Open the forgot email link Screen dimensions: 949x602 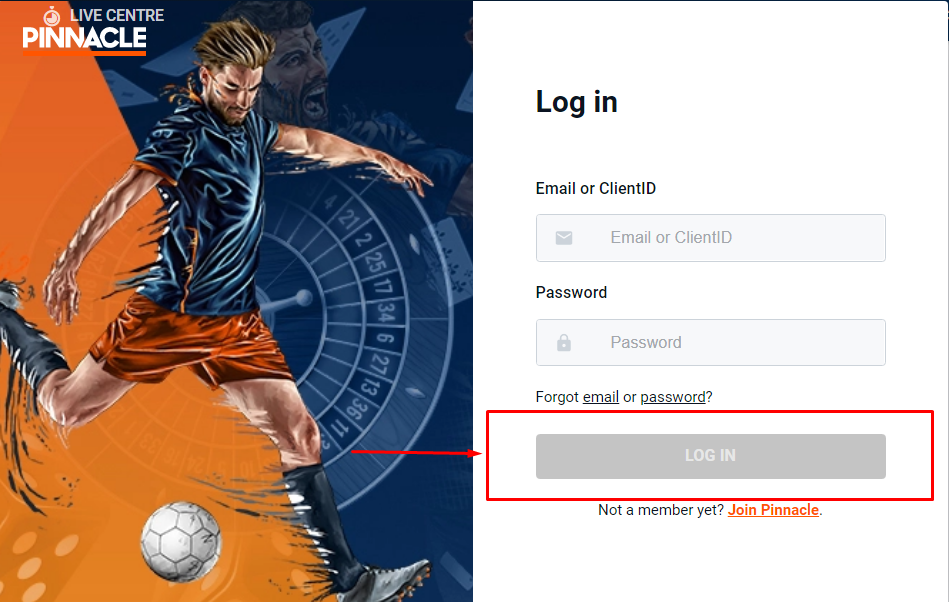[600, 397]
